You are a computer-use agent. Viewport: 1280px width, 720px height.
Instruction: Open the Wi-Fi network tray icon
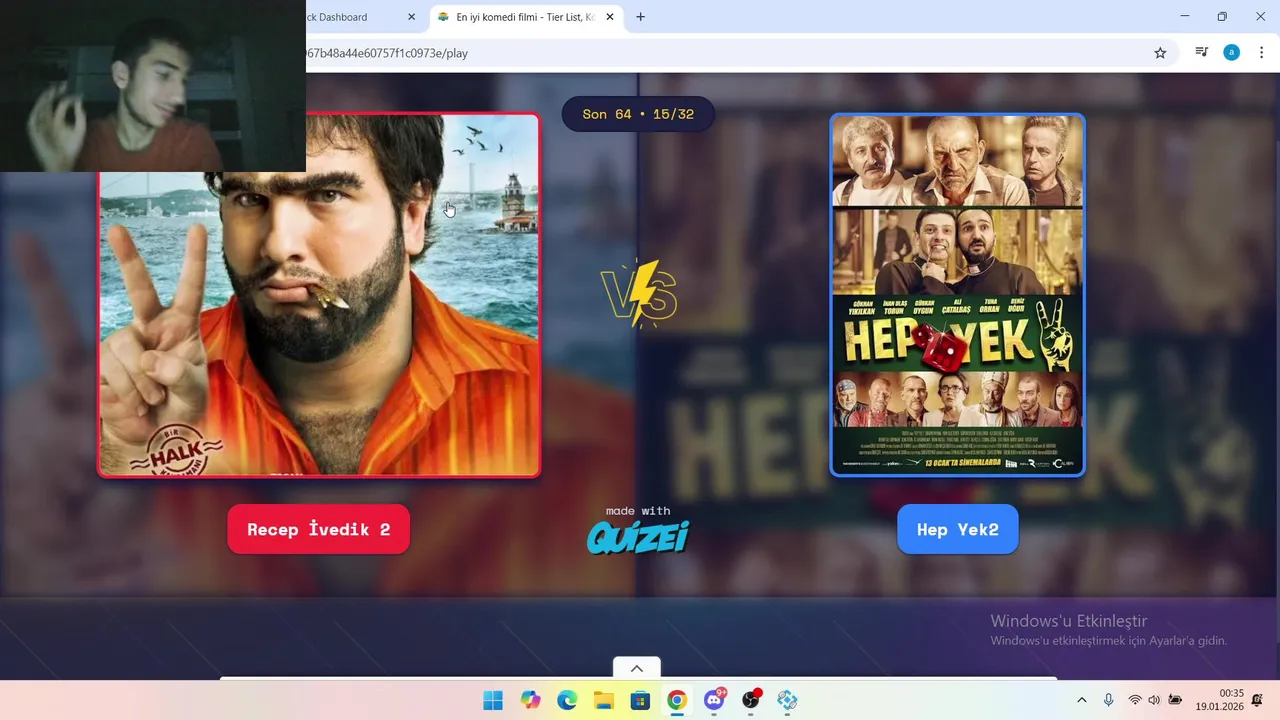click(x=1134, y=700)
